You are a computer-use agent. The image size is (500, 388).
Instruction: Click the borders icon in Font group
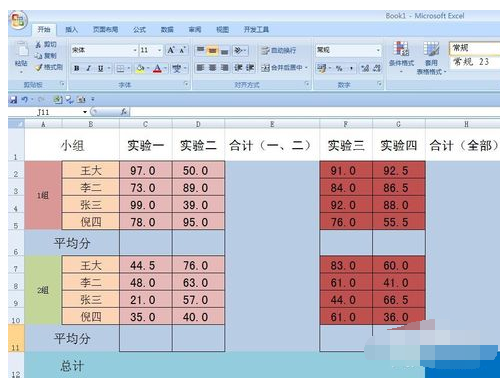pyautogui.click(x=120, y=69)
